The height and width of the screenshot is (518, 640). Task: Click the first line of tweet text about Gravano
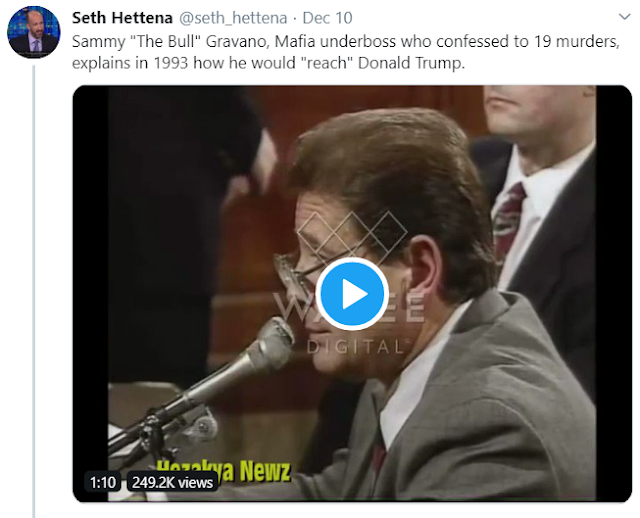click(346, 42)
